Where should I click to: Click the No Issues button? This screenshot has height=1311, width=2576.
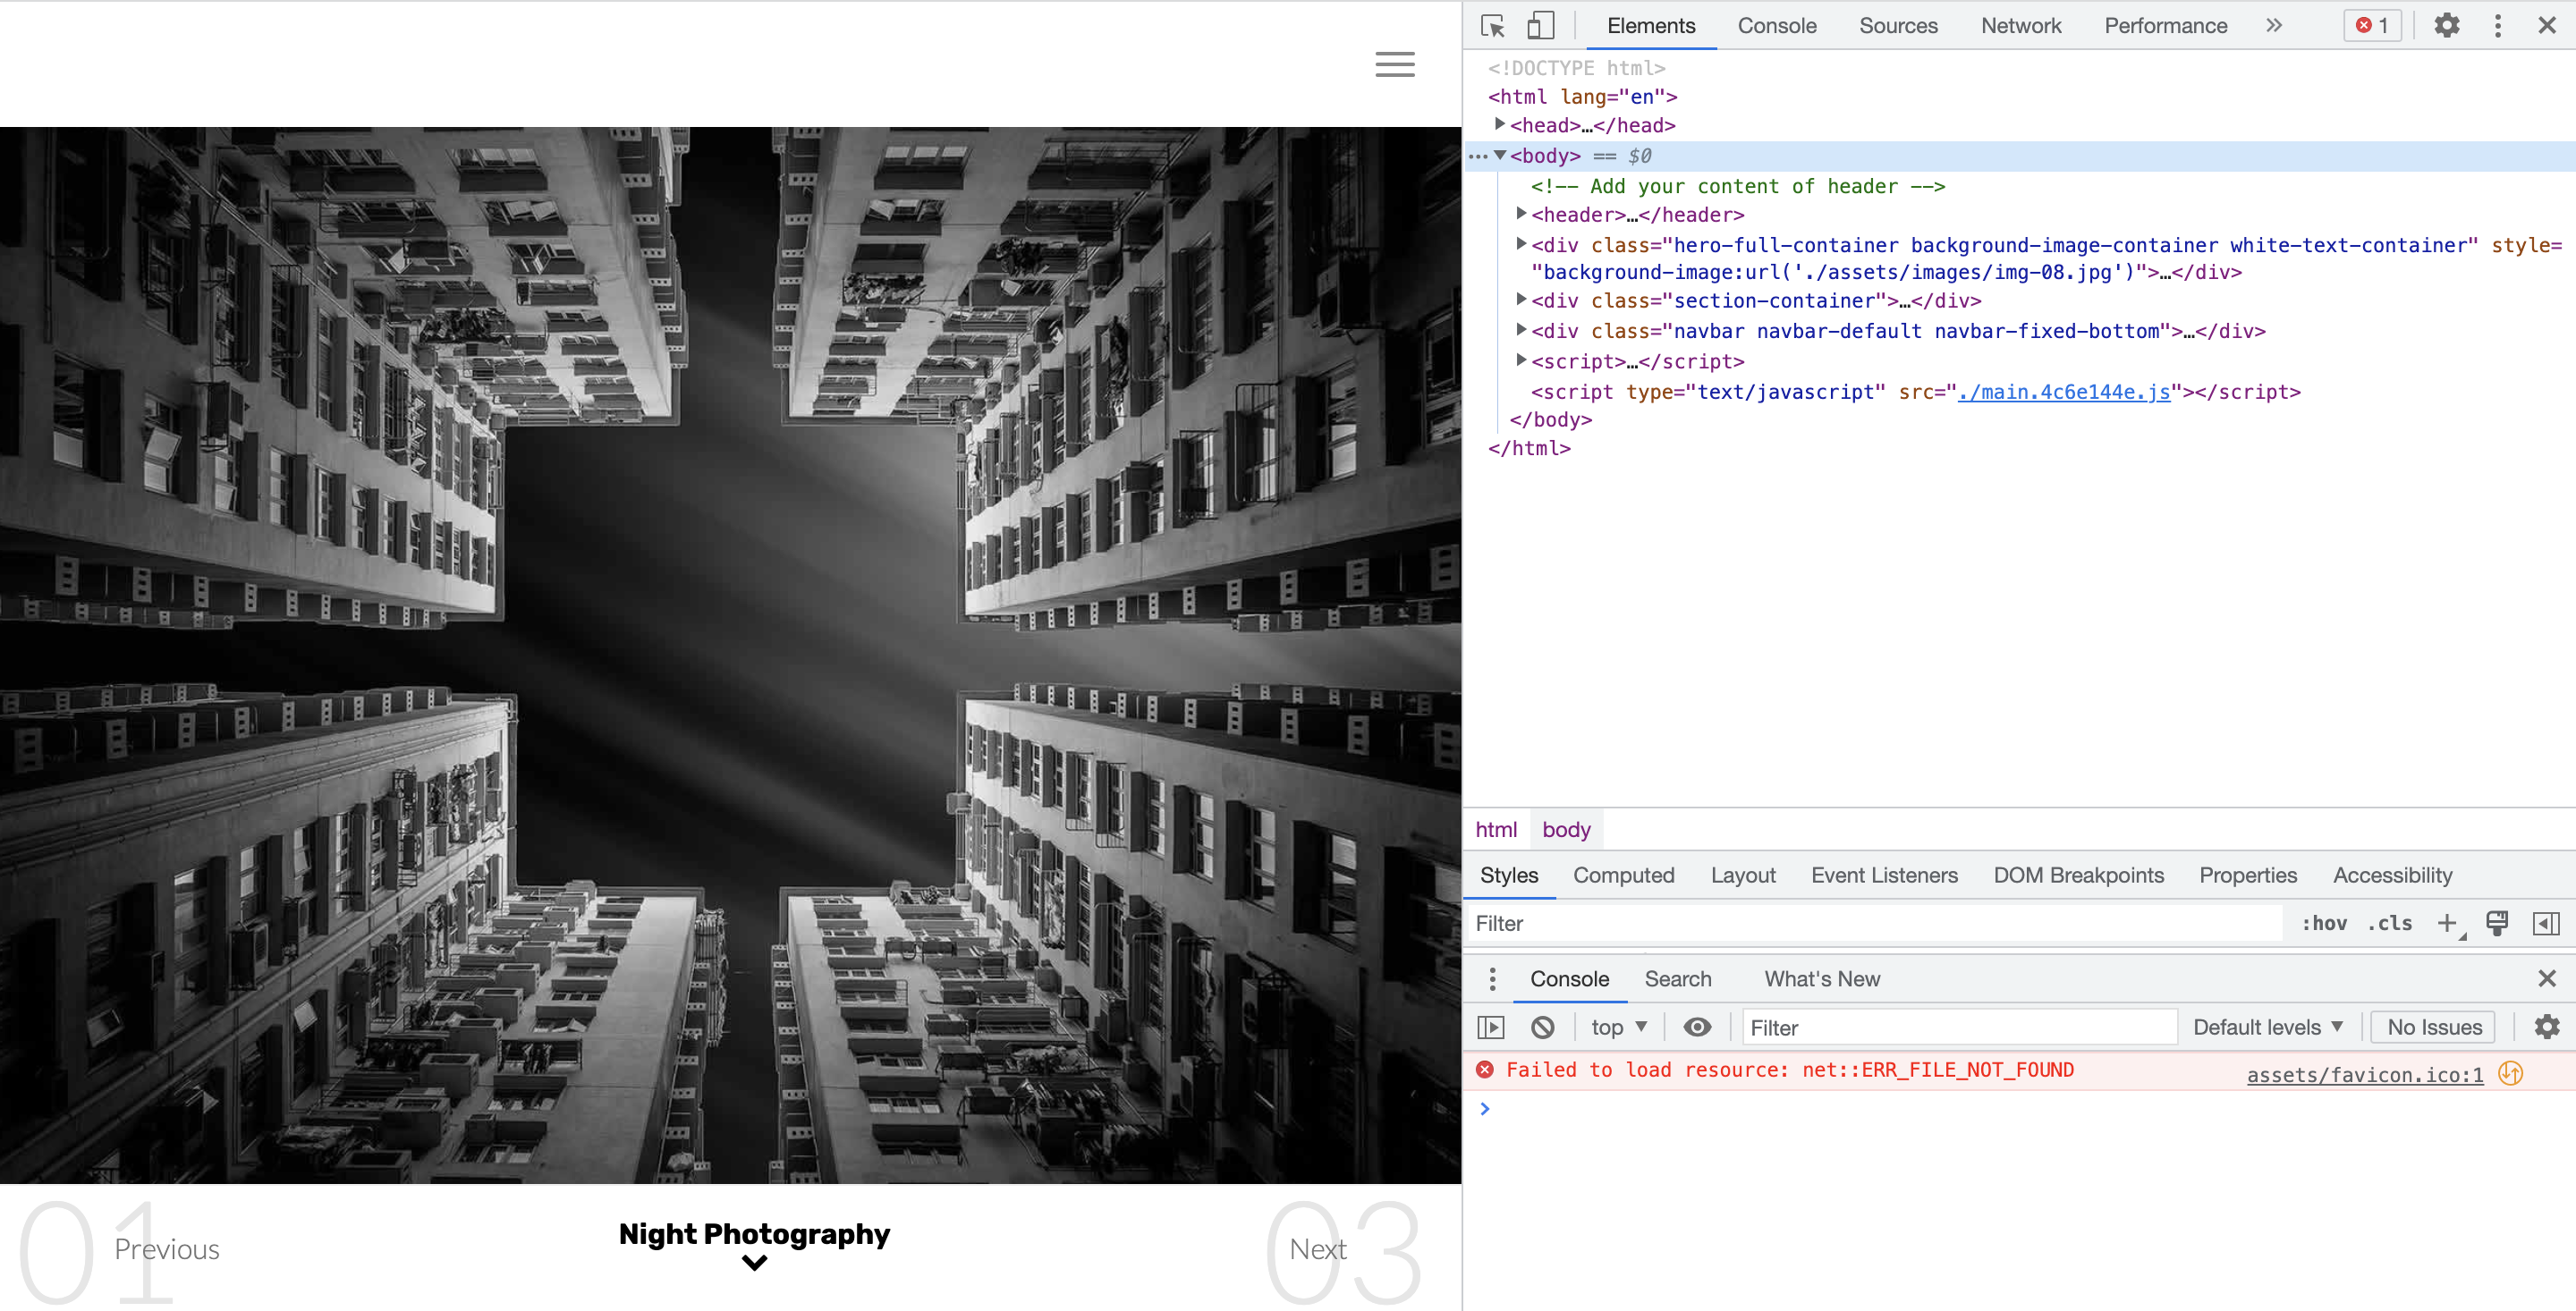pos(2433,1027)
